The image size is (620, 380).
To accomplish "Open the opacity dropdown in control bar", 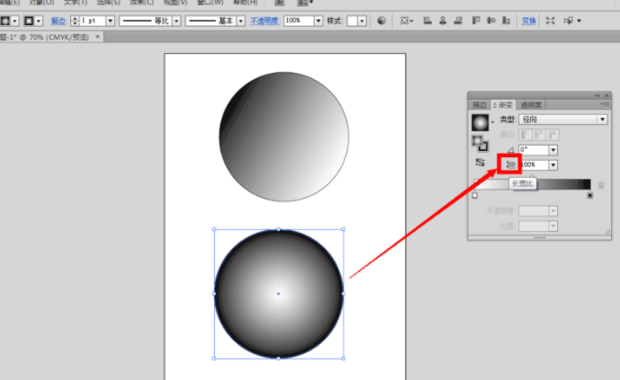I will tap(318, 21).
